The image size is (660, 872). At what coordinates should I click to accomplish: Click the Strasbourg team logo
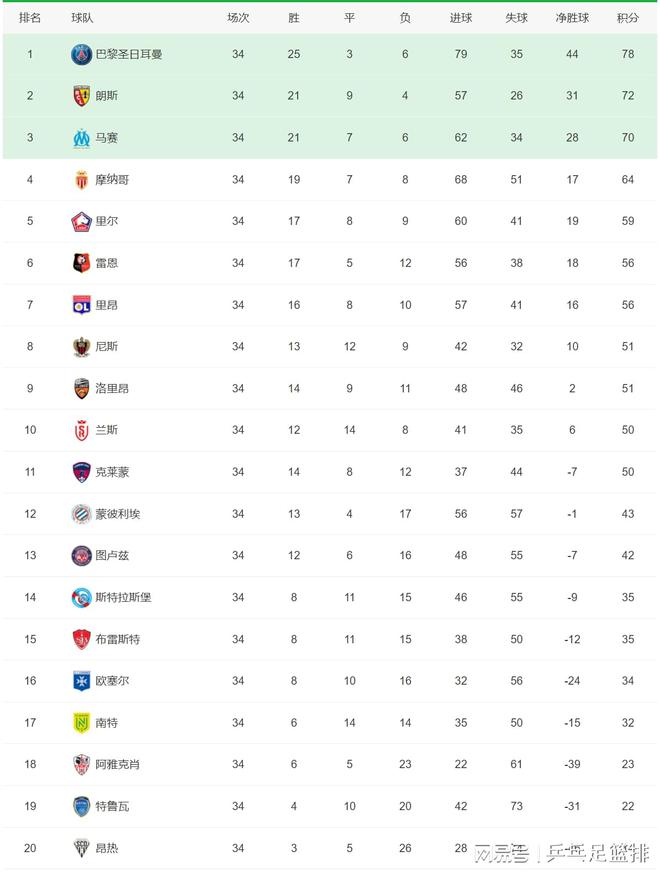(x=81, y=597)
